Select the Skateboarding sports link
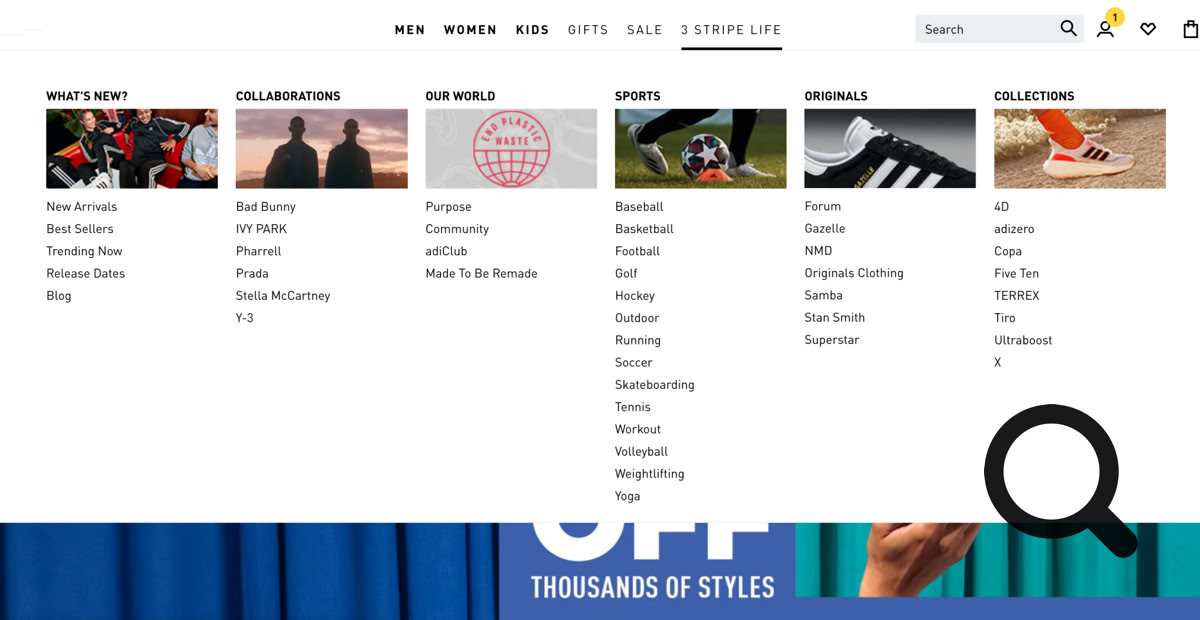 [654, 384]
